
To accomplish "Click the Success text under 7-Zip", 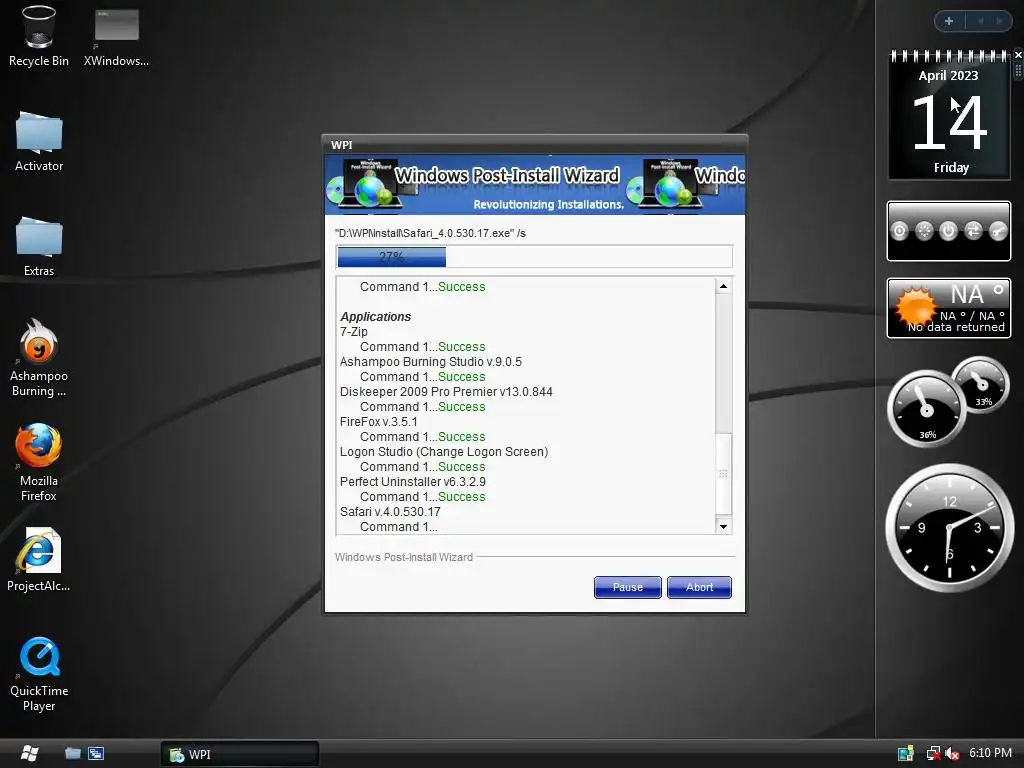I will point(462,347).
